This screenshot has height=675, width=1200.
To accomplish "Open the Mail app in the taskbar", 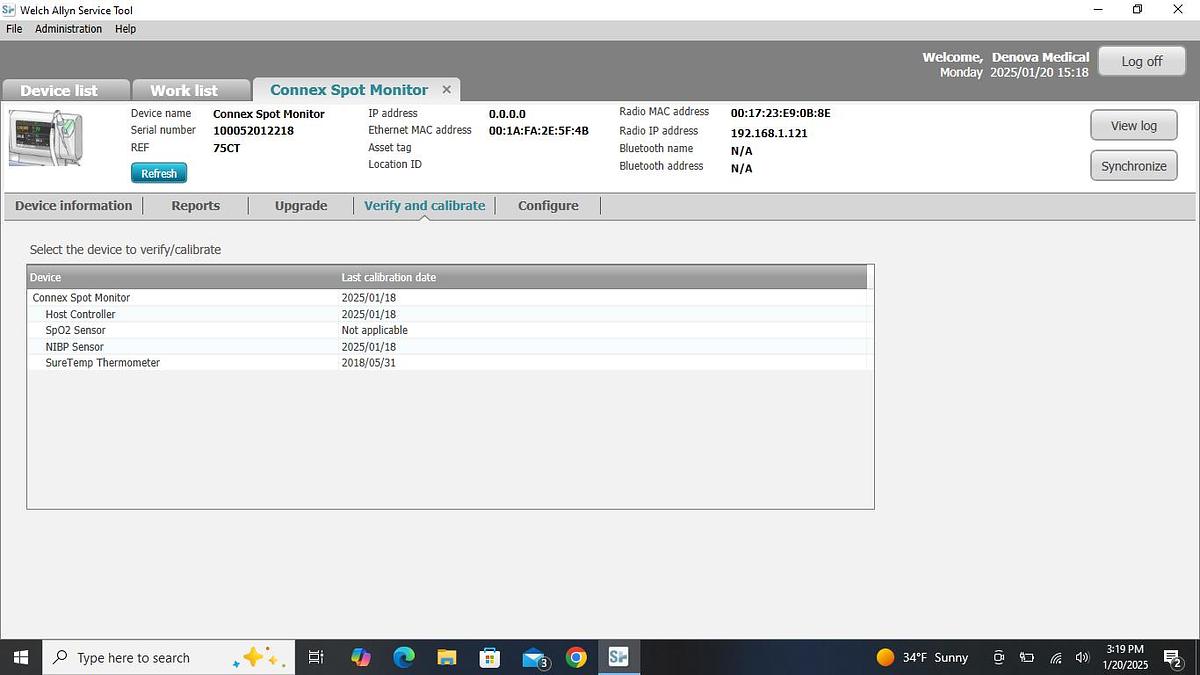I will coord(534,657).
